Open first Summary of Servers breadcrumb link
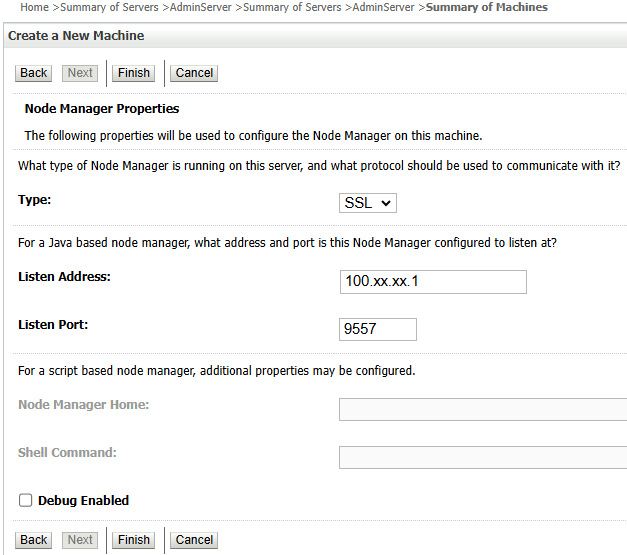 click(109, 7)
